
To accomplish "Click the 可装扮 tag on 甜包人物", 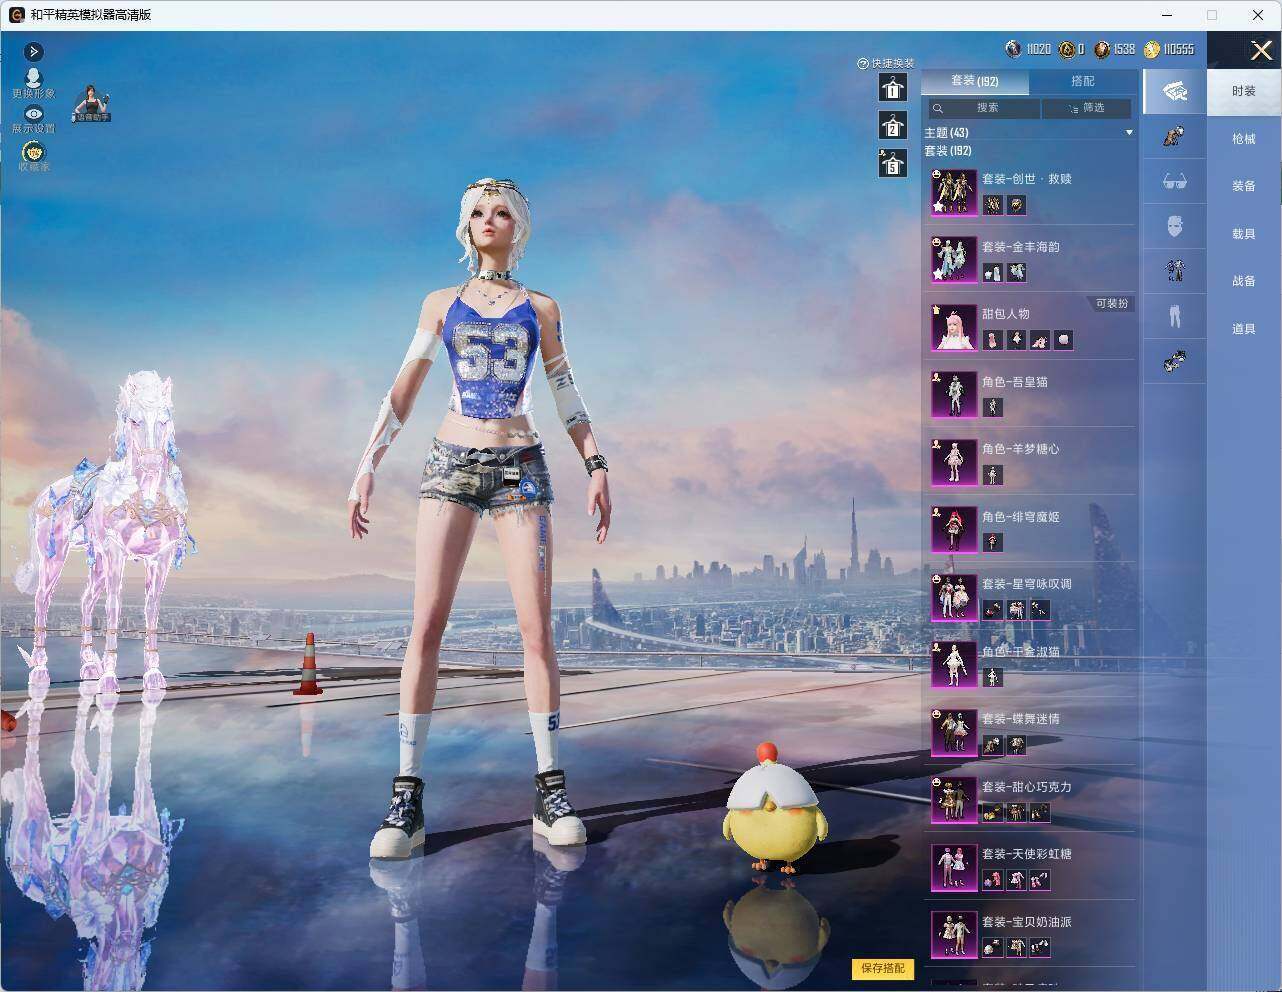I will click(x=1111, y=303).
